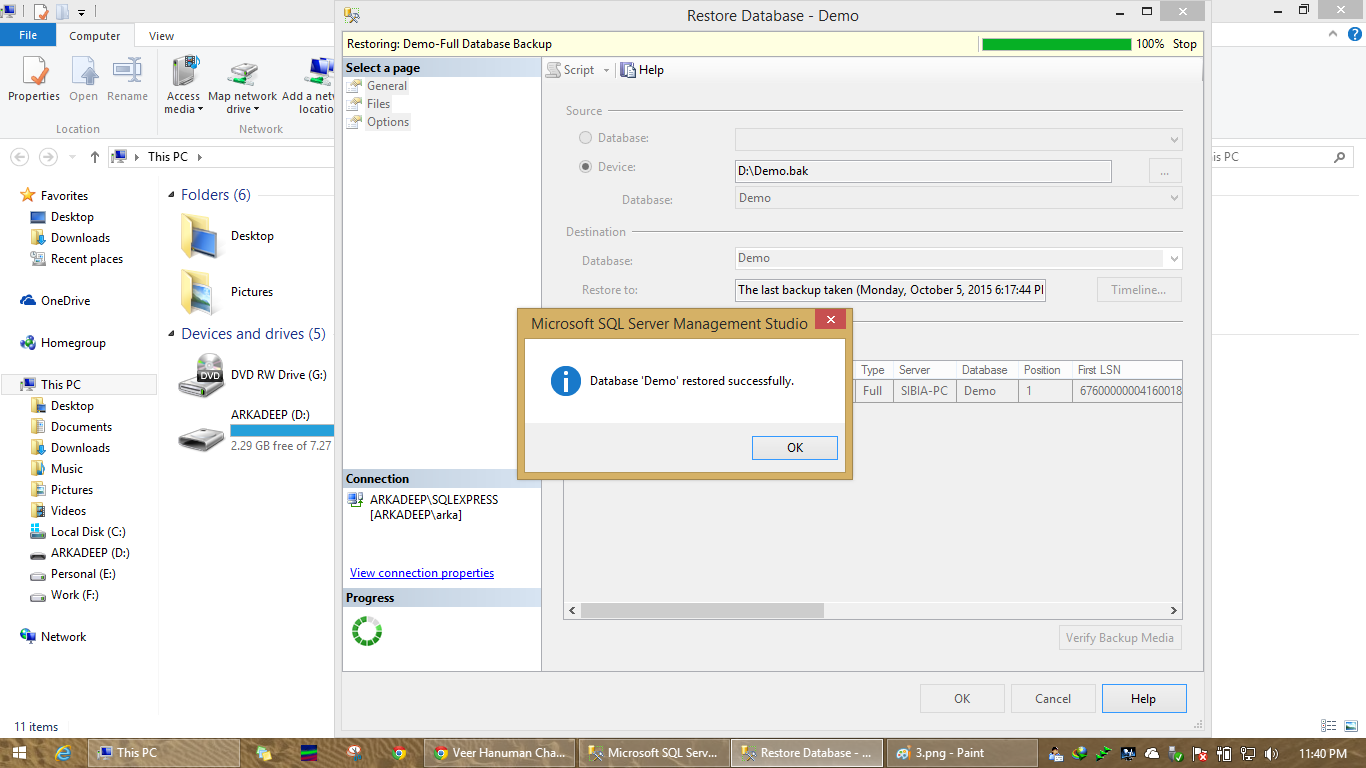Screen dimensions: 1366x768
Task: Open the Pictures folder in Folders group
Action: point(226,292)
